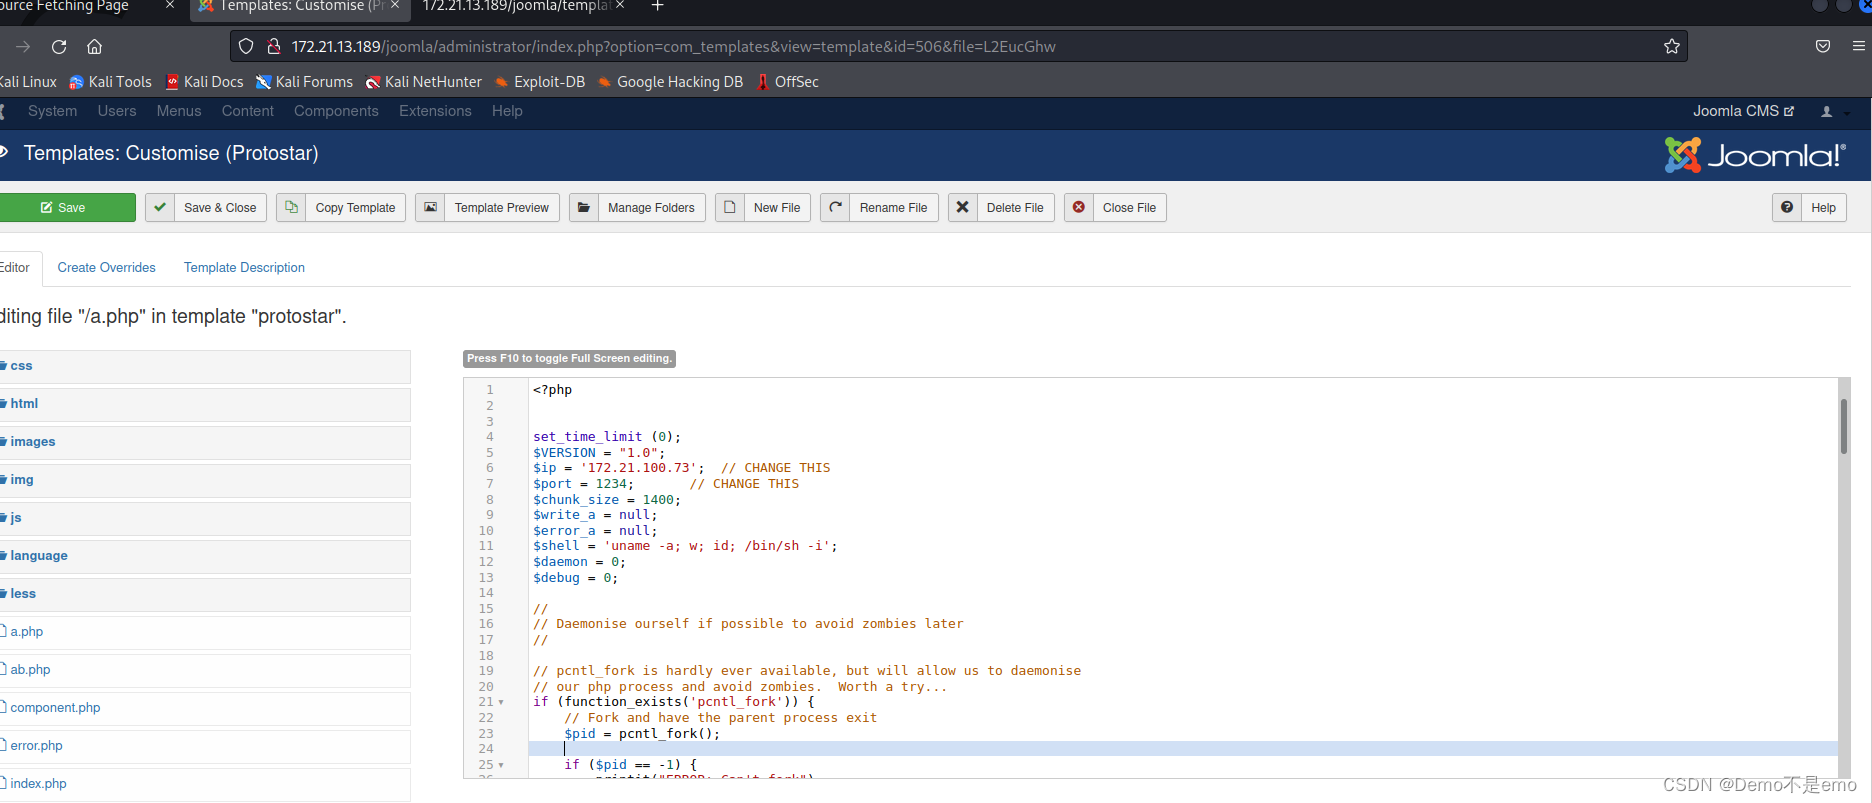This screenshot has height=803, width=1872.
Task: Close the Source Fetching Page tab
Action: [170, 5]
